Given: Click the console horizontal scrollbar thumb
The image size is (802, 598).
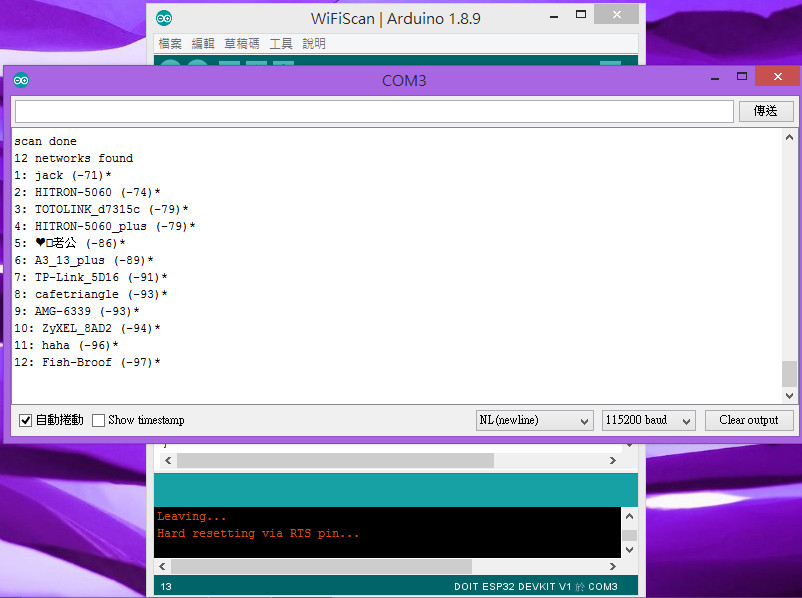Looking at the screenshot, I should point(321,566).
